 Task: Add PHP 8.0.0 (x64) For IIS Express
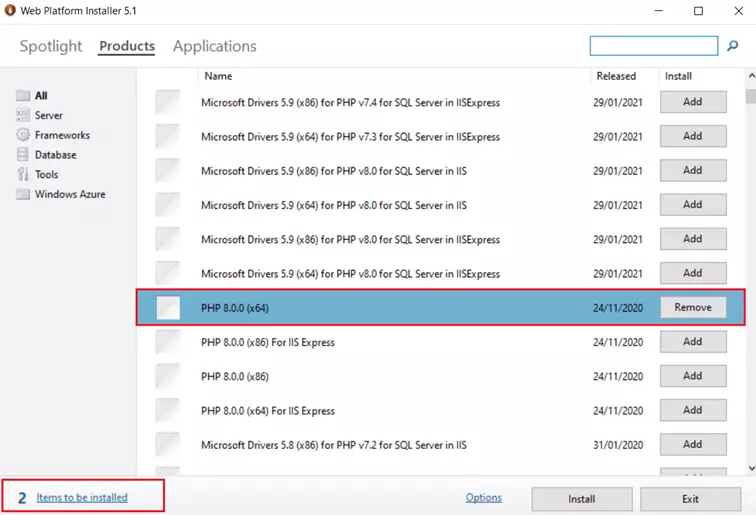(693, 410)
